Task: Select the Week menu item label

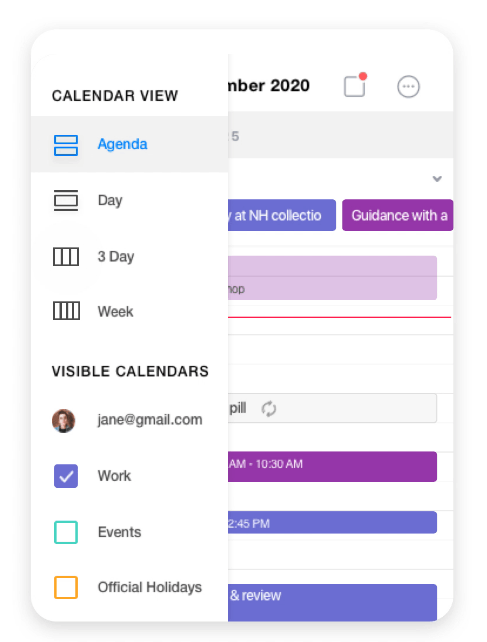Action: point(116,312)
